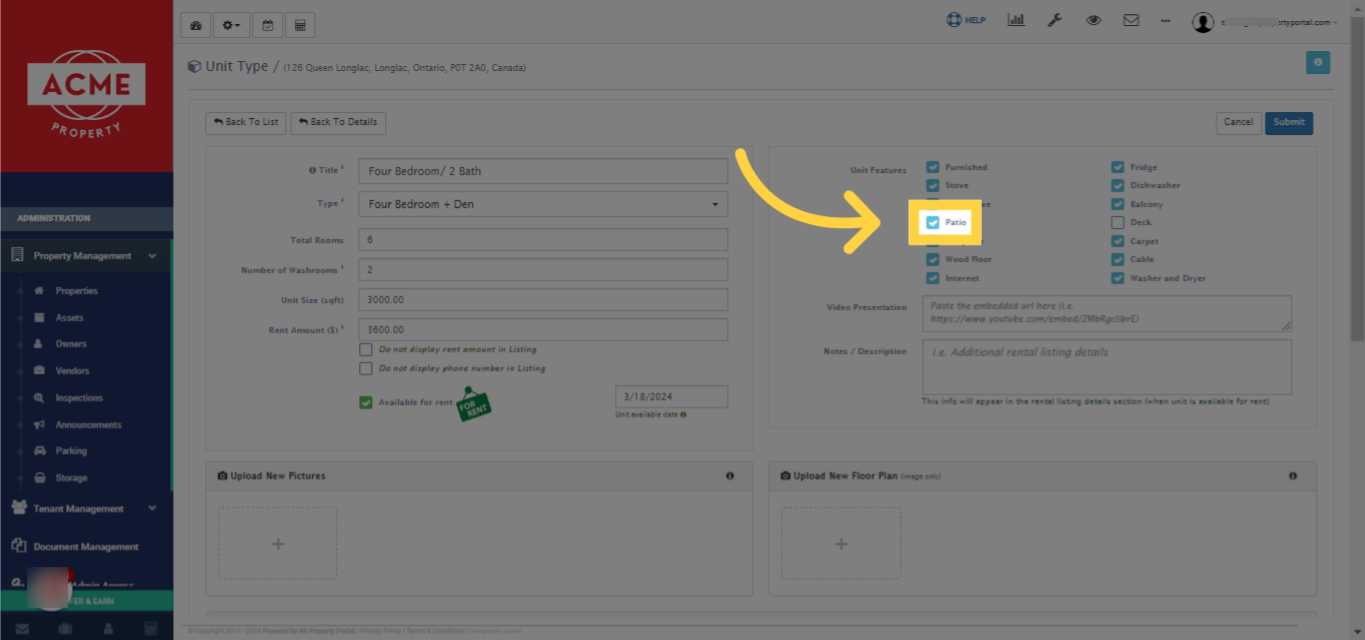Uncheck the Fridge feature
The height and width of the screenshot is (640, 1365).
(x=1118, y=168)
